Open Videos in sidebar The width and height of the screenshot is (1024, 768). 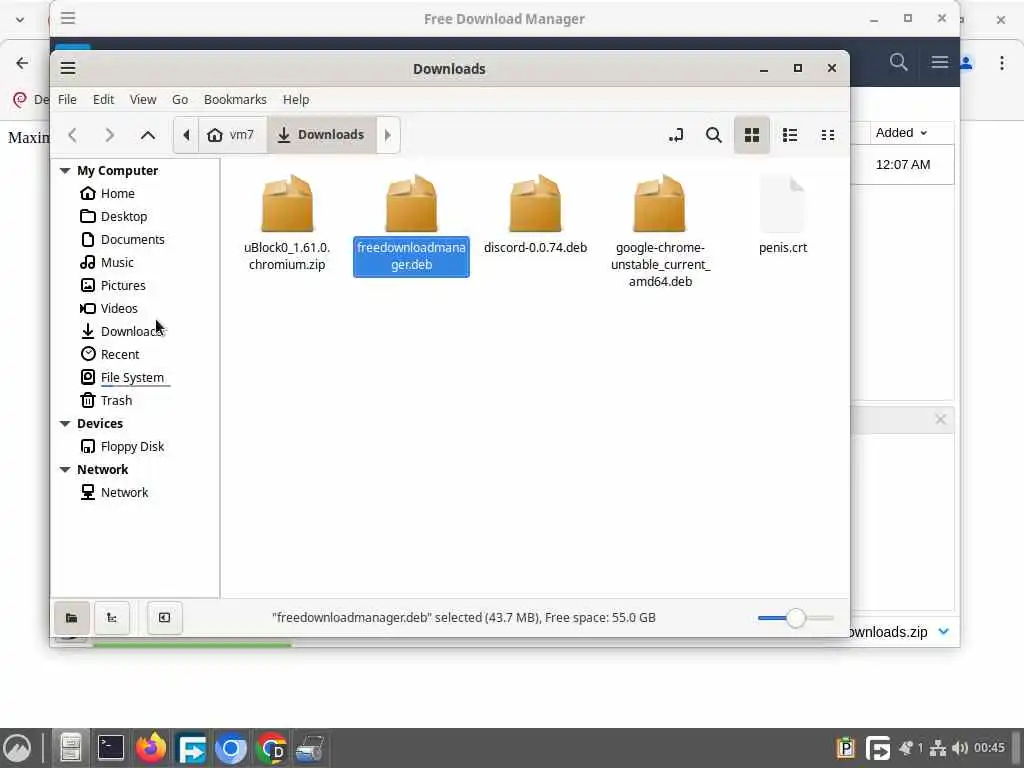119,308
